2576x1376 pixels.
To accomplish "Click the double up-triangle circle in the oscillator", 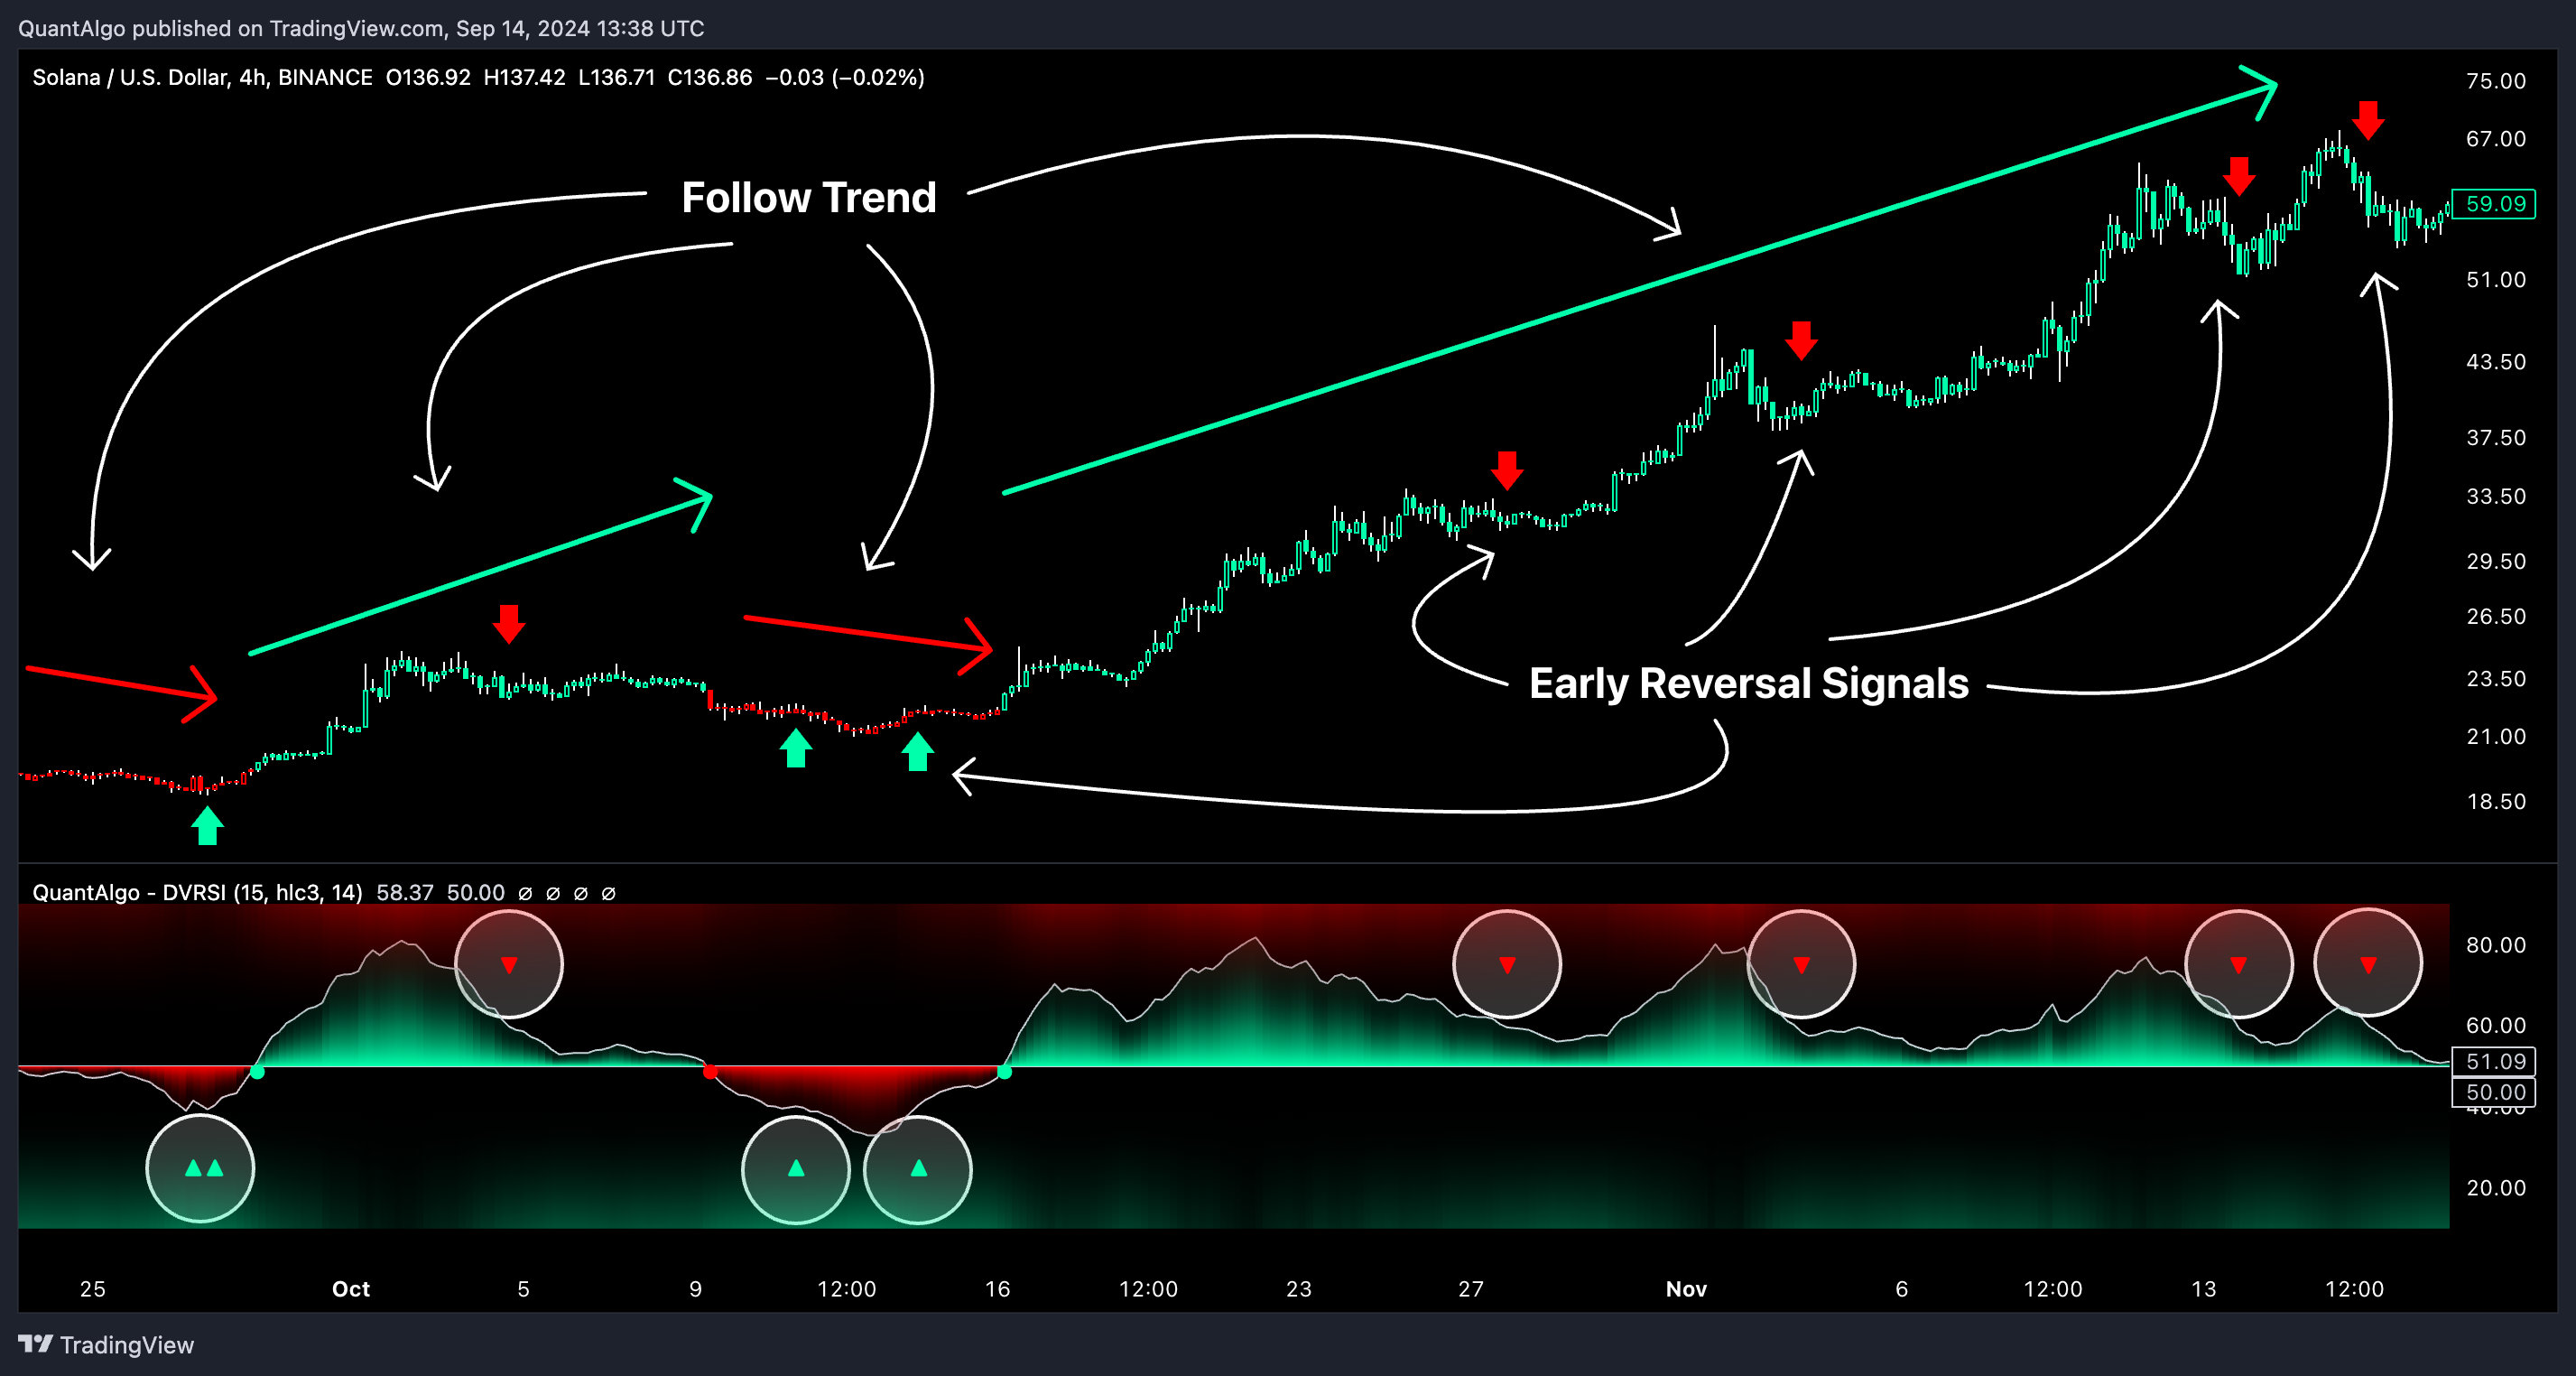I will point(200,1168).
